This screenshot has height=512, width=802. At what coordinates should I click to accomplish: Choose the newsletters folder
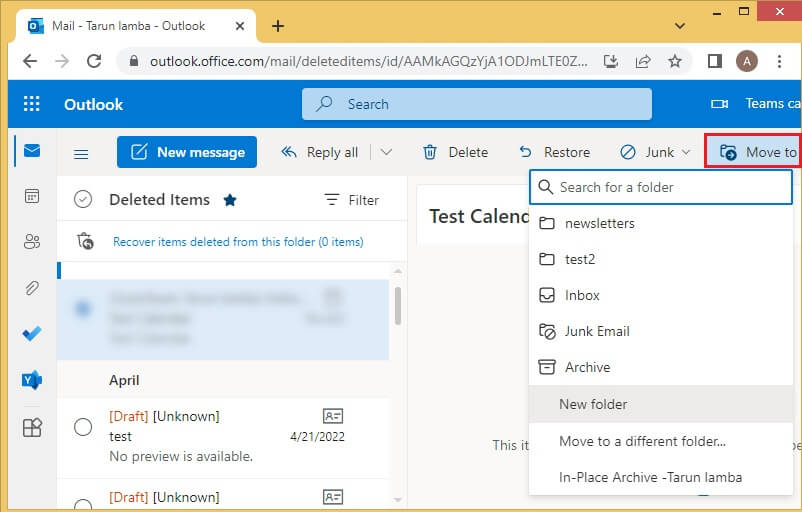click(x=661, y=224)
